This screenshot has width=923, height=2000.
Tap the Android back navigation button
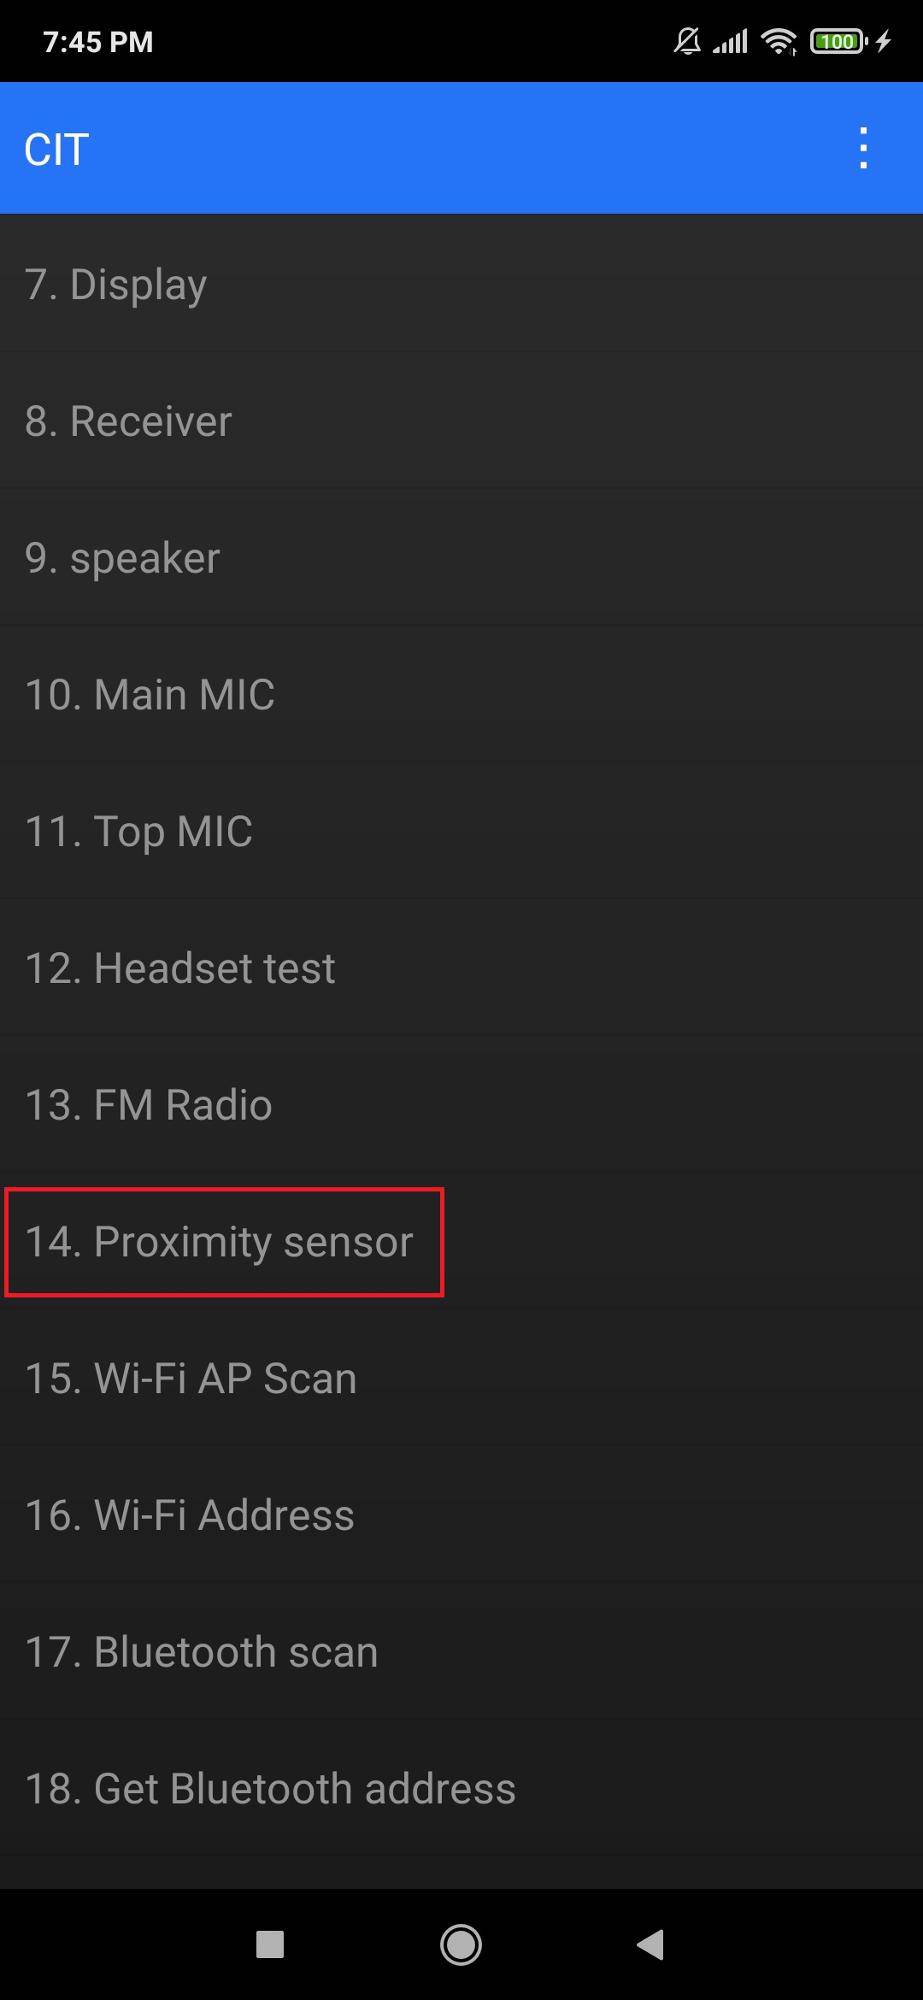651,1944
